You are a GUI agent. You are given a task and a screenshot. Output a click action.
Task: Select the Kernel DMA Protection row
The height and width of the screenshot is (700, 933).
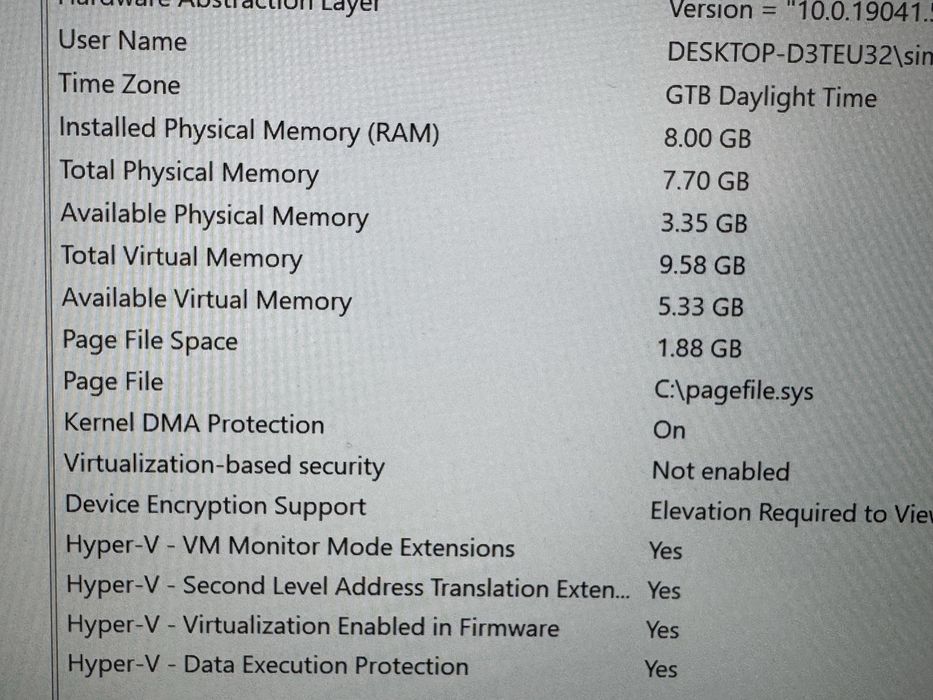tap(194, 424)
